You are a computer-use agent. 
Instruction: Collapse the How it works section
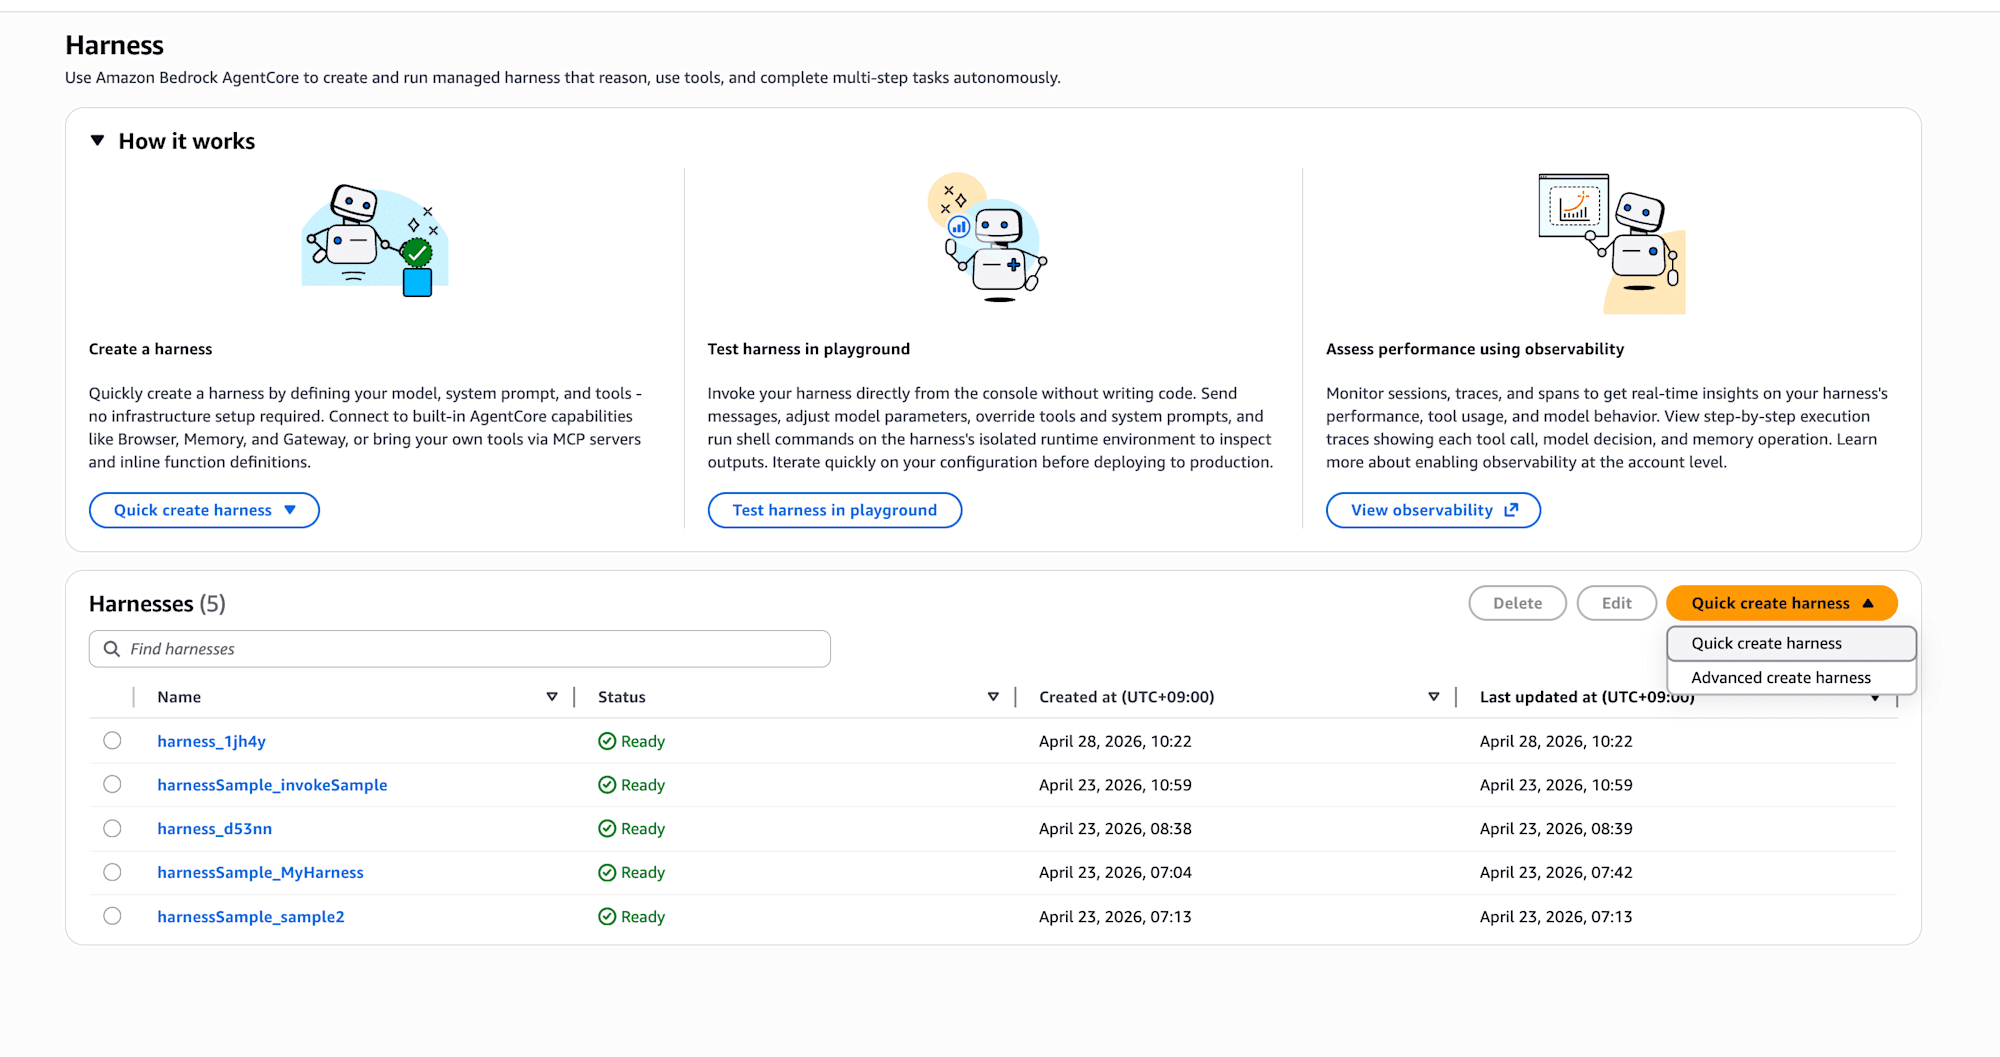click(x=97, y=141)
